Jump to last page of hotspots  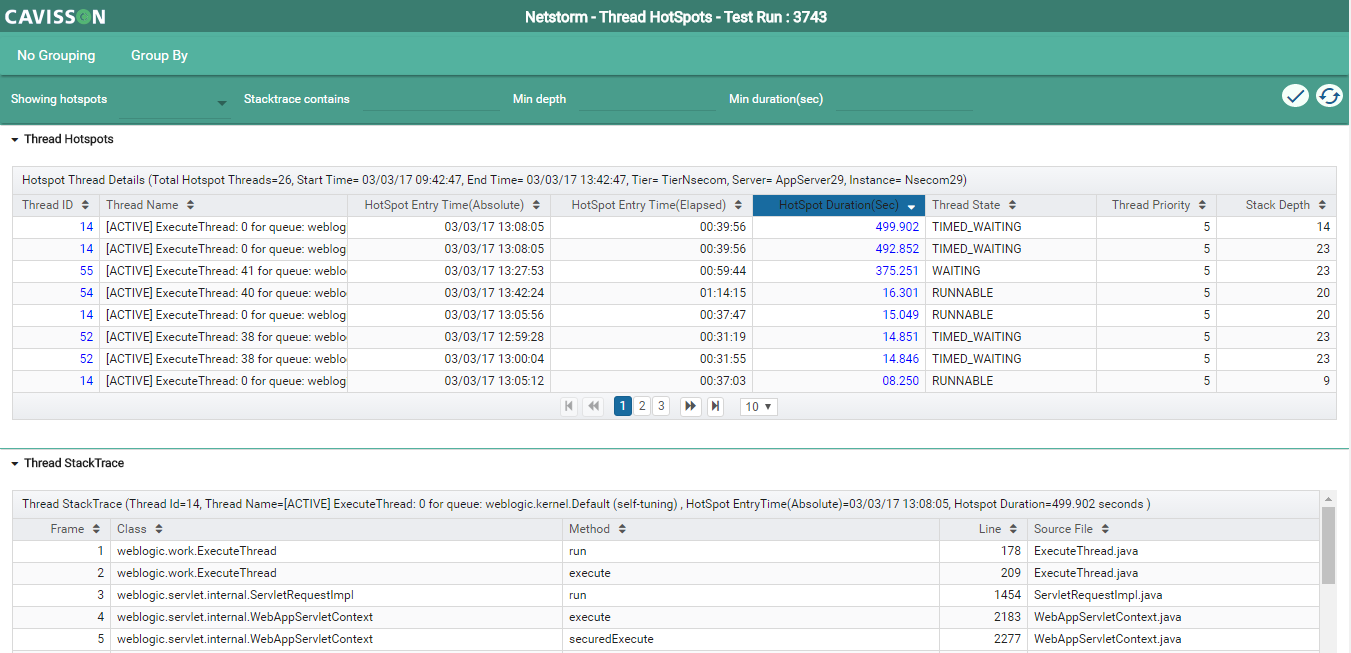click(715, 406)
